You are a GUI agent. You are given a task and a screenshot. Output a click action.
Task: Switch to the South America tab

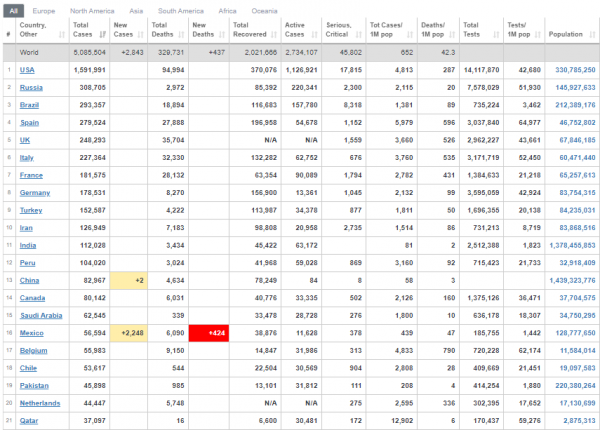click(x=181, y=11)
